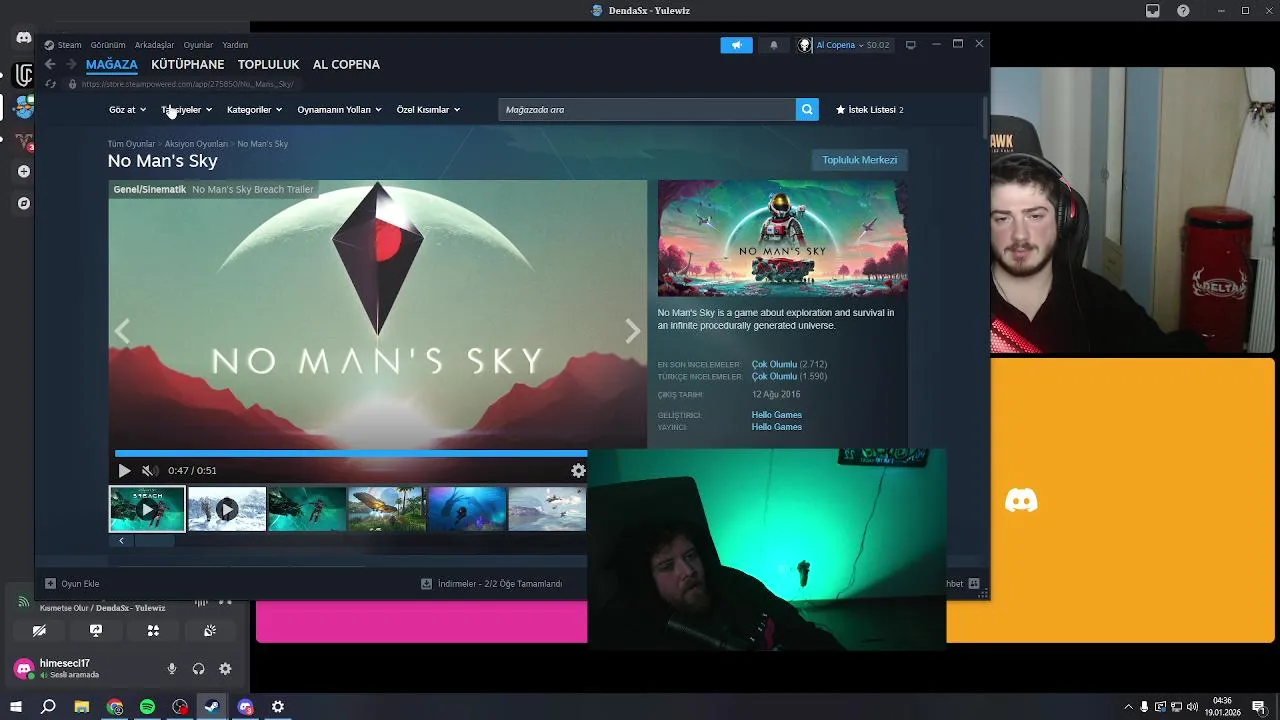Open Steam announcements megaphone button
This screenshot has width=1280, height=720.
[736, 45]
